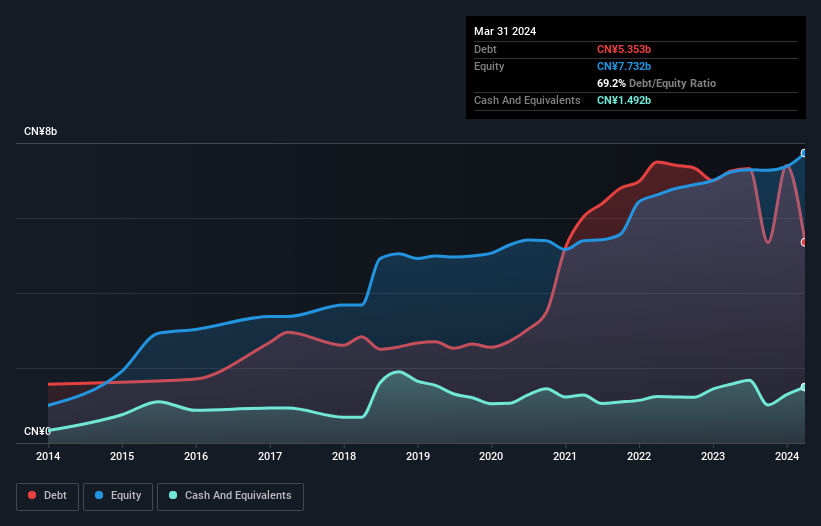The image size is (821, 526).
Task: Click the 2024 x-axis label
Action: tap(787, 456)
